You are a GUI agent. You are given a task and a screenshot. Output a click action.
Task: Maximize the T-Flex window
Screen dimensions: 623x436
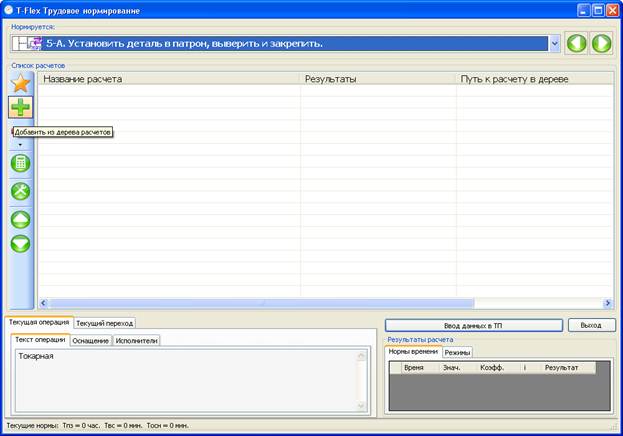(x=598, y=10)
